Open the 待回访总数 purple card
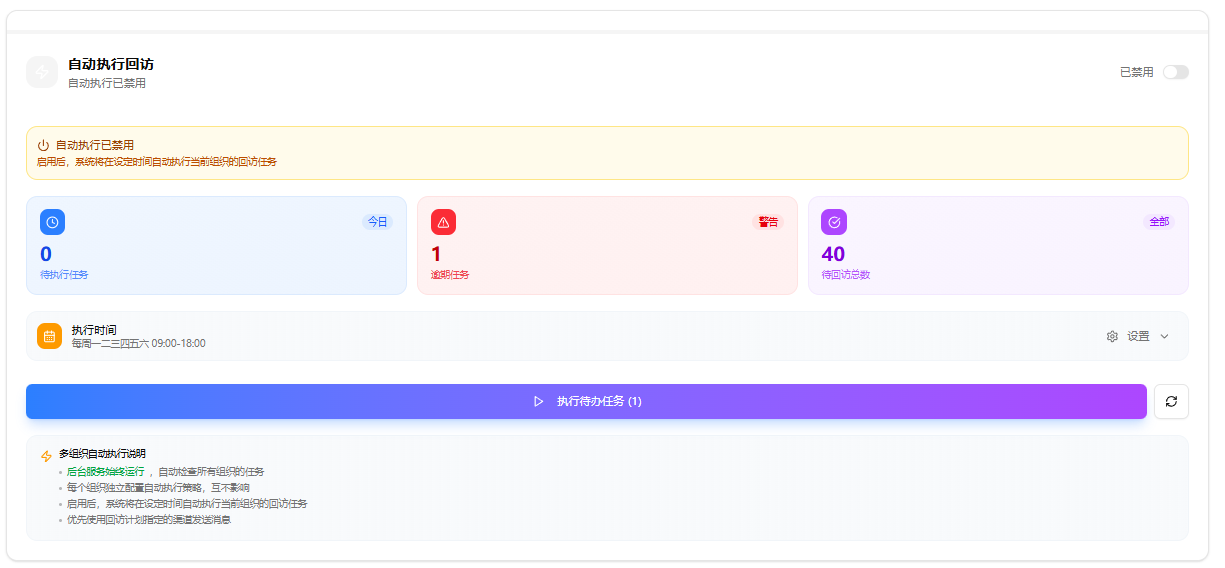Image resolution: width=1225 pixels, height=568 pixels. coord(998,246)
